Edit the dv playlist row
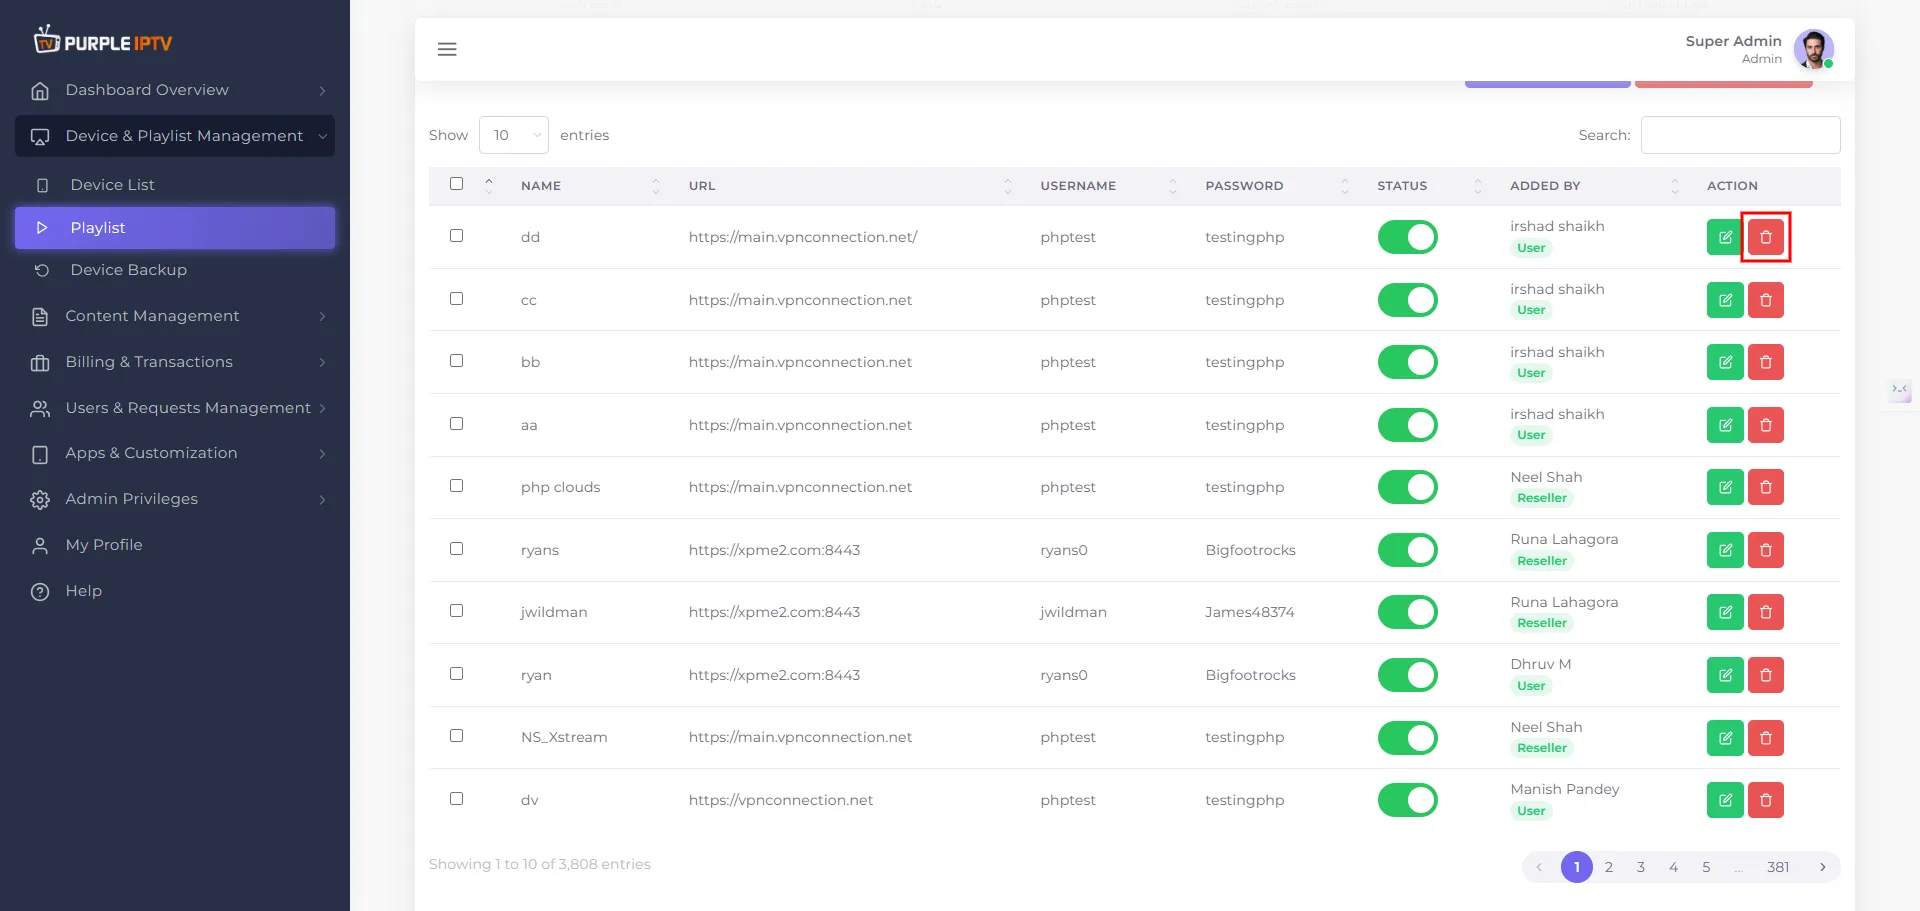1920x911 pixels. tap(1725, 800)
